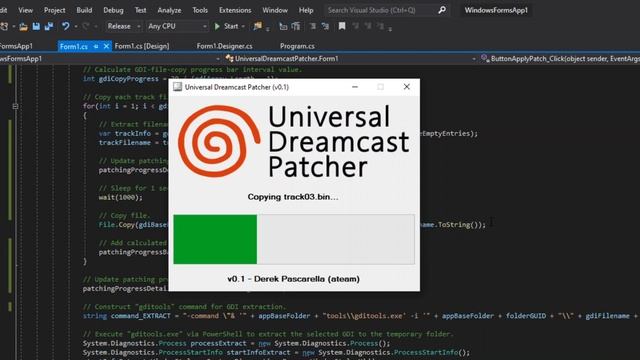Open the Release configuration dropdown
The width and height of the screenshot is (640, 360).
tap(123, 27)
